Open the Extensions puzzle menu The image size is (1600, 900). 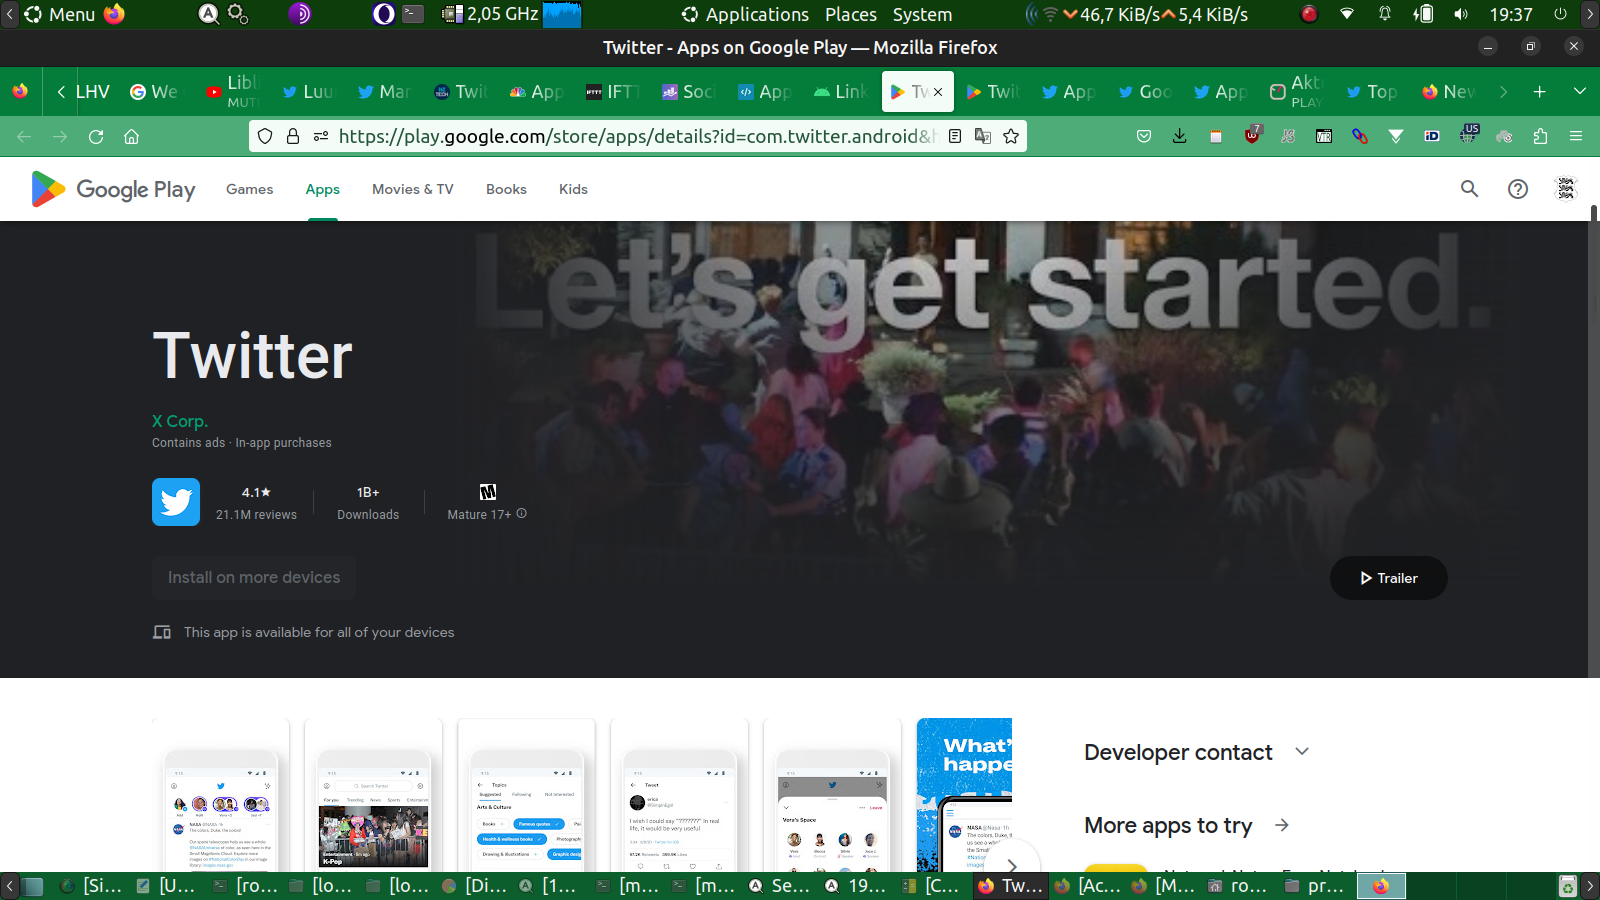(x=1540, y=136)
